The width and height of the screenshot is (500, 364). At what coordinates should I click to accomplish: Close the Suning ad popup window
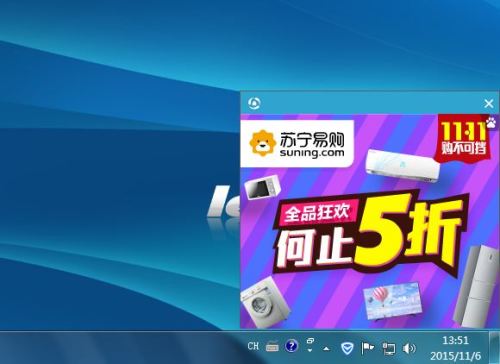[x=489, y=104]
